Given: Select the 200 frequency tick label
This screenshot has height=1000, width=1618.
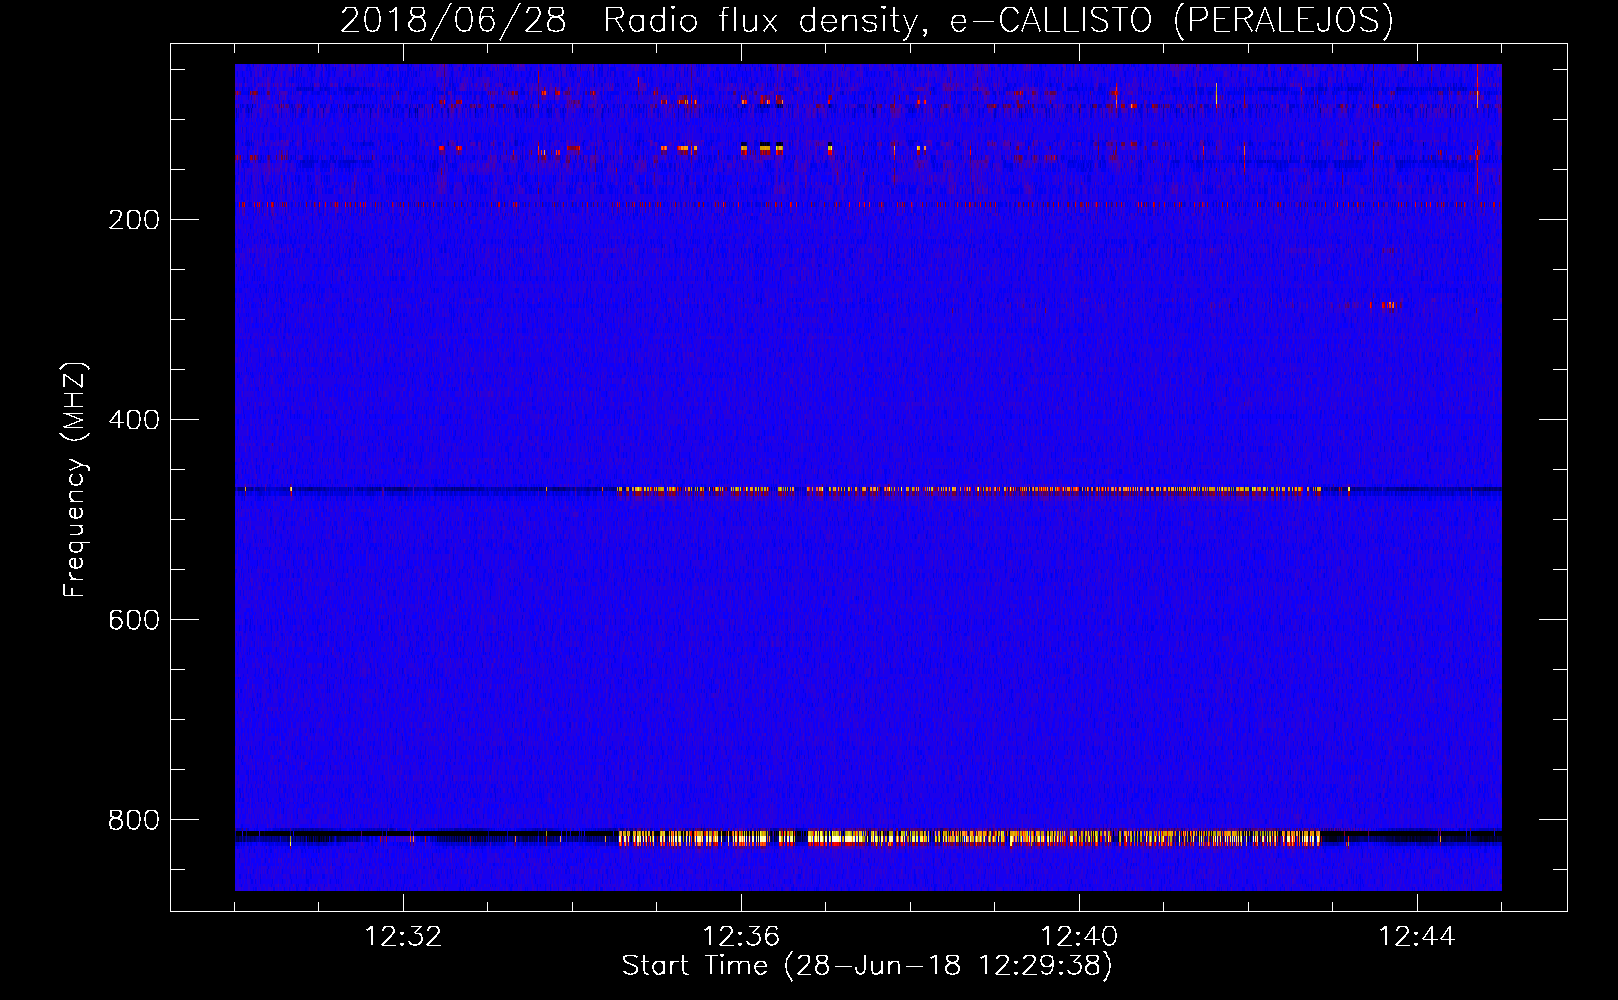Looking at the screenshot, I should coord(134,220).
